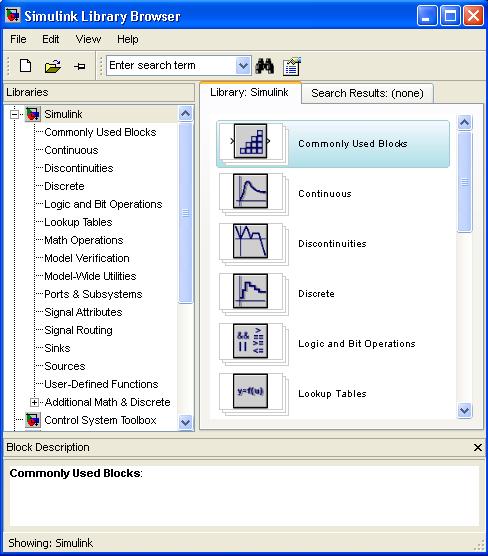Maximize the Simulink Library Browser window
Screen dimensions: 488x556
tap(450, 16)
